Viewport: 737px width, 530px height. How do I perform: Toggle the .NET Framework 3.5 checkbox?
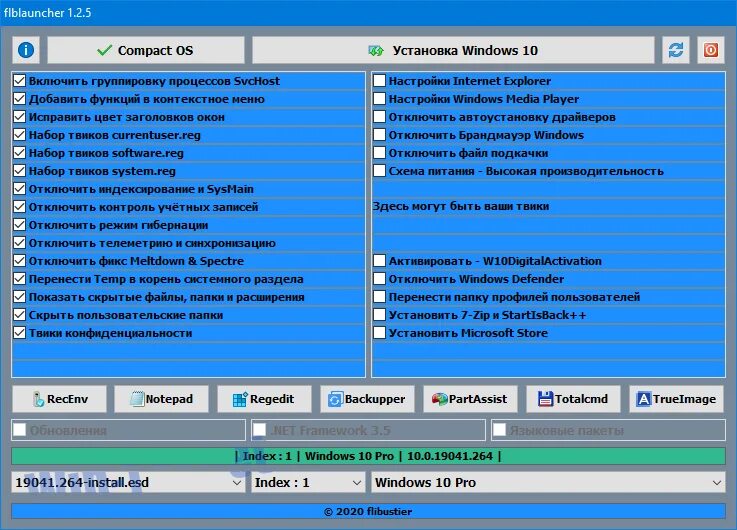[x=259, y=429]
